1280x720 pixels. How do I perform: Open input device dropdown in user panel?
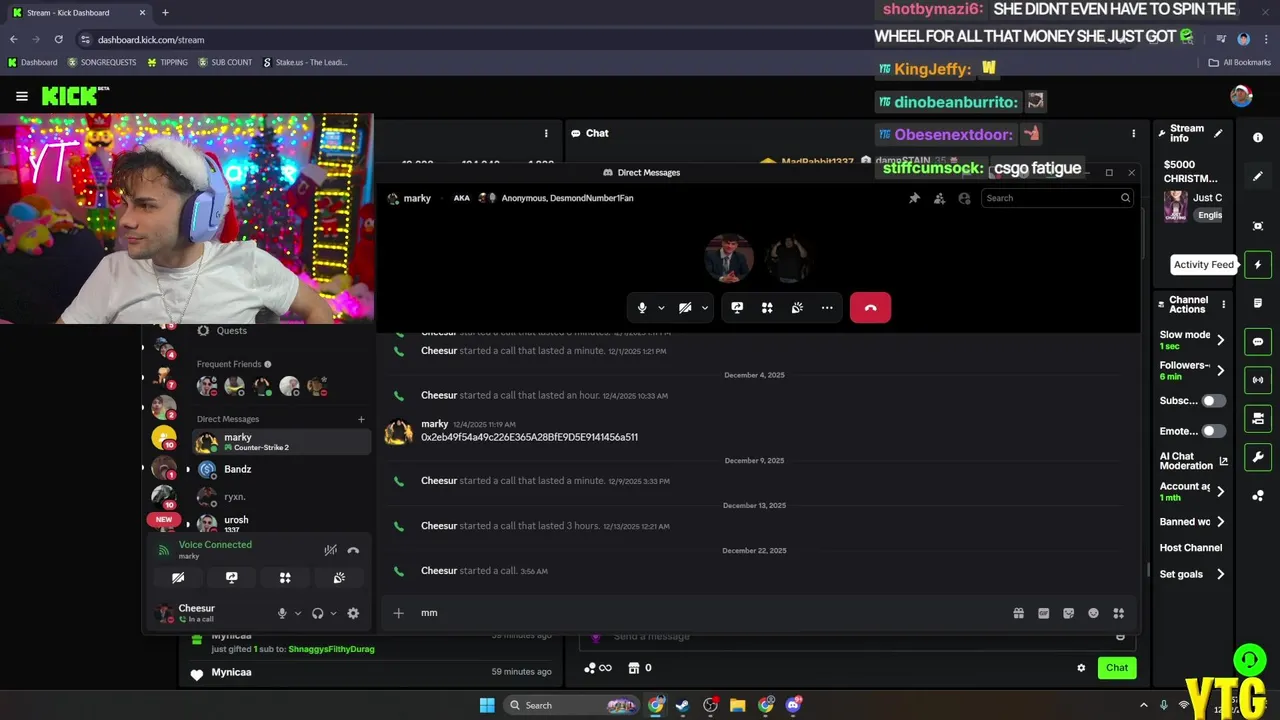pyautogui.click(x=297, y=613)
